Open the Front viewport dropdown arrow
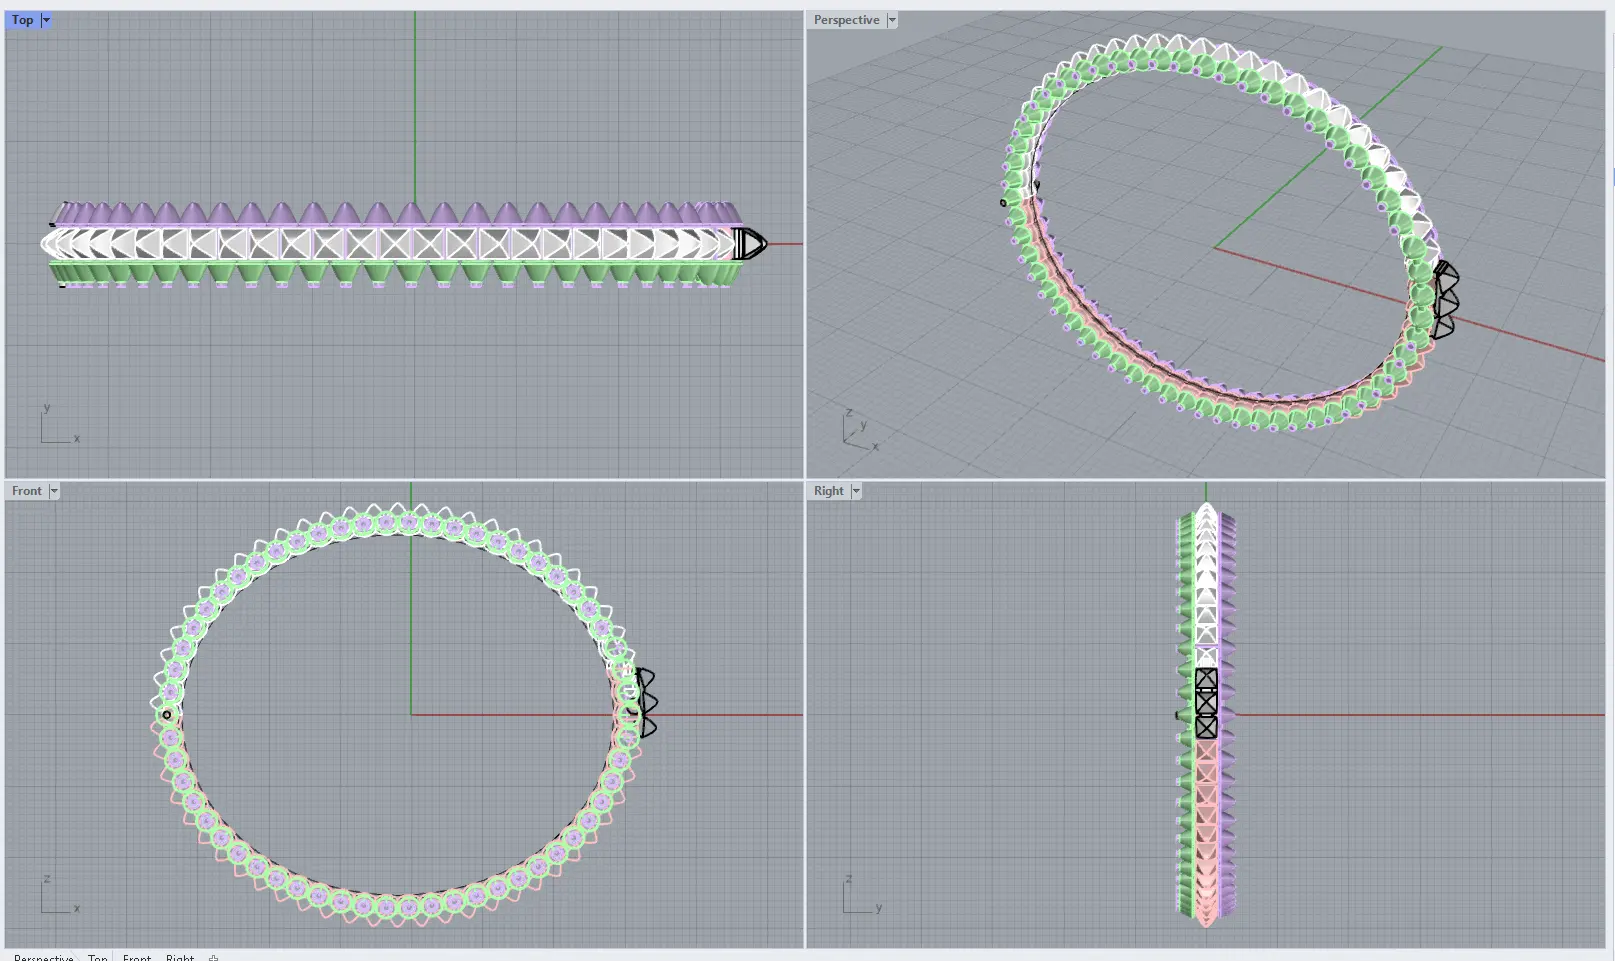 (54, 491)
